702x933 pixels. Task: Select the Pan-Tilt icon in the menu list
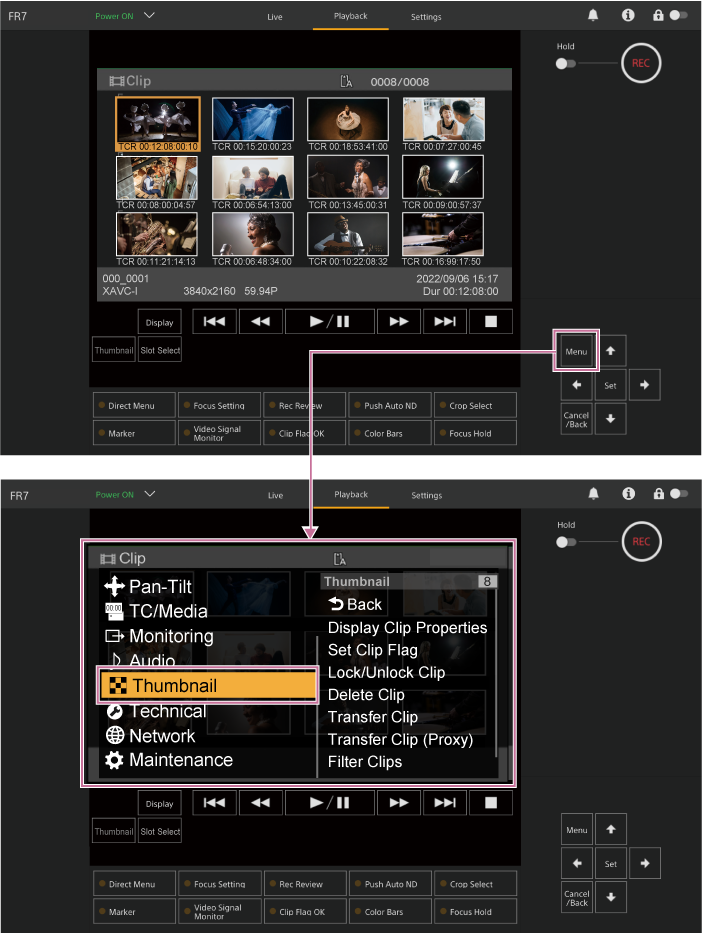[114, 587]
